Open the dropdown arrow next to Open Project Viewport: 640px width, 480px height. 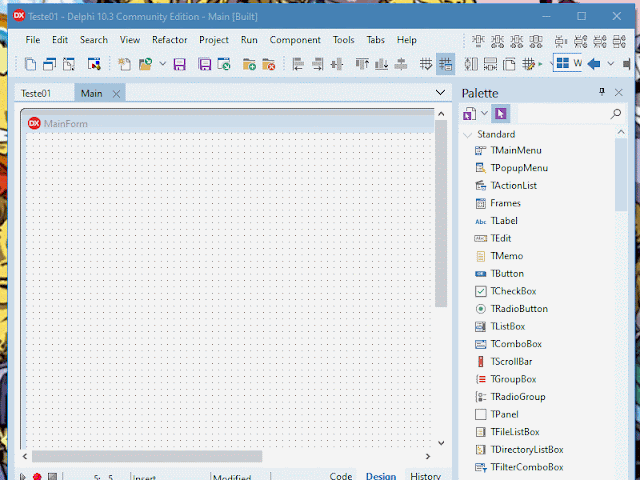point(162,64)
